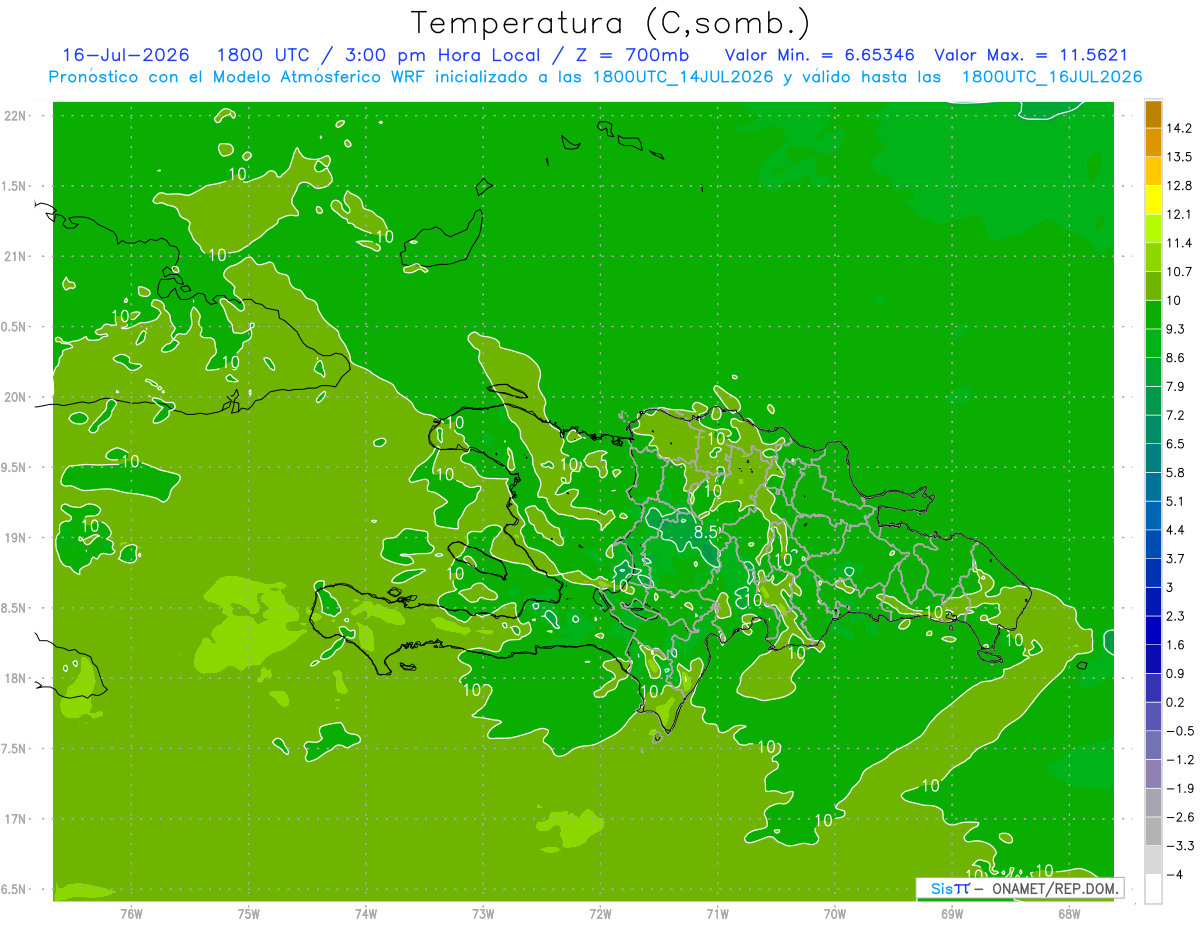Click the "2.3" colorbar value
The height and width of the screenshot is (927, 1200).
(1176, 616)
